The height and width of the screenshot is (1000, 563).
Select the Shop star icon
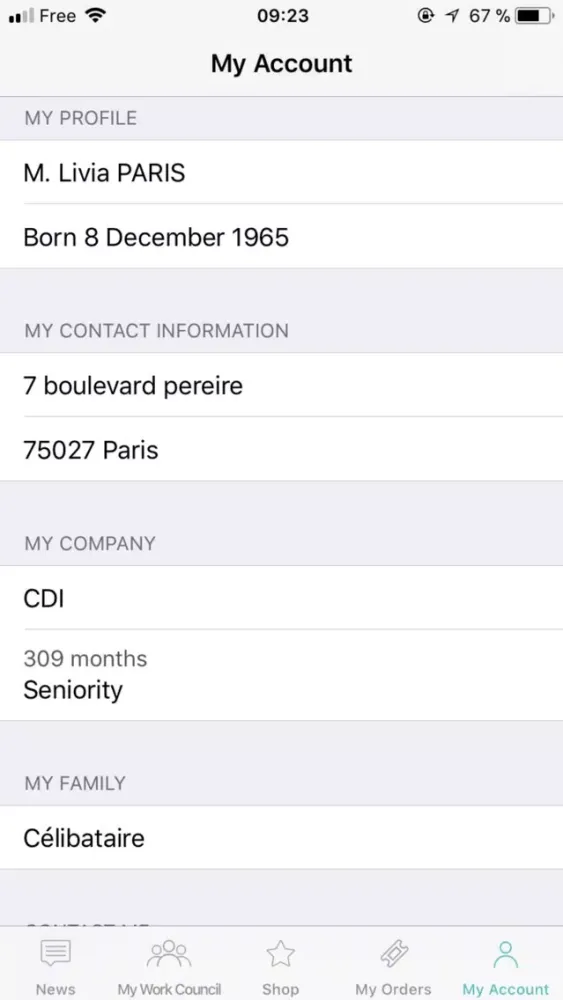pyautogui.click(x=281, y=953)
